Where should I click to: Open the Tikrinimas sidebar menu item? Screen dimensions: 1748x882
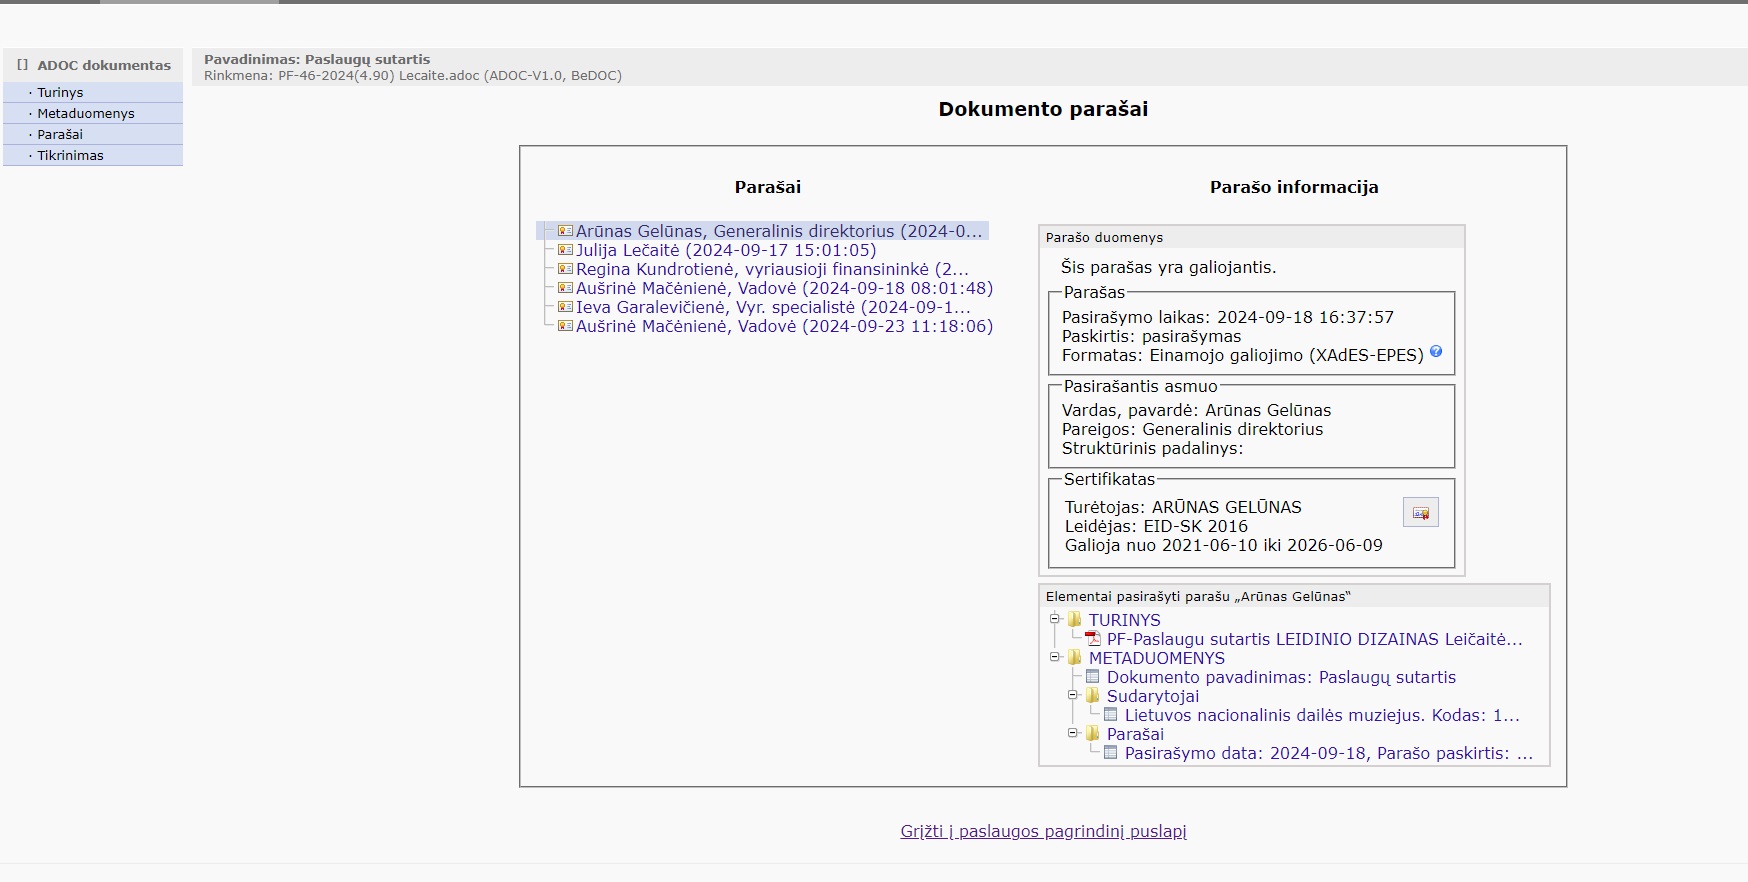(x=70, y=155)
